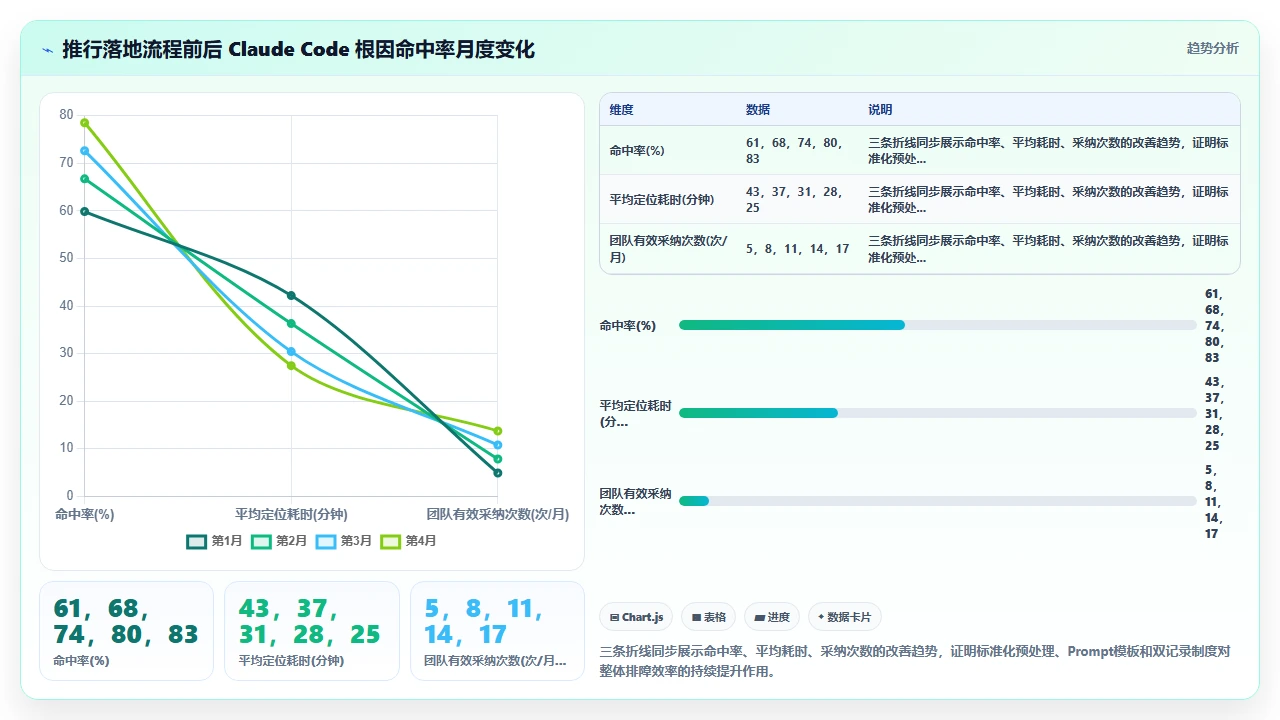This screenshot has width=1280, height=720.
Task: Click the 团队有效采纳次数(次/月) table row label
Action: pos(668,249)
